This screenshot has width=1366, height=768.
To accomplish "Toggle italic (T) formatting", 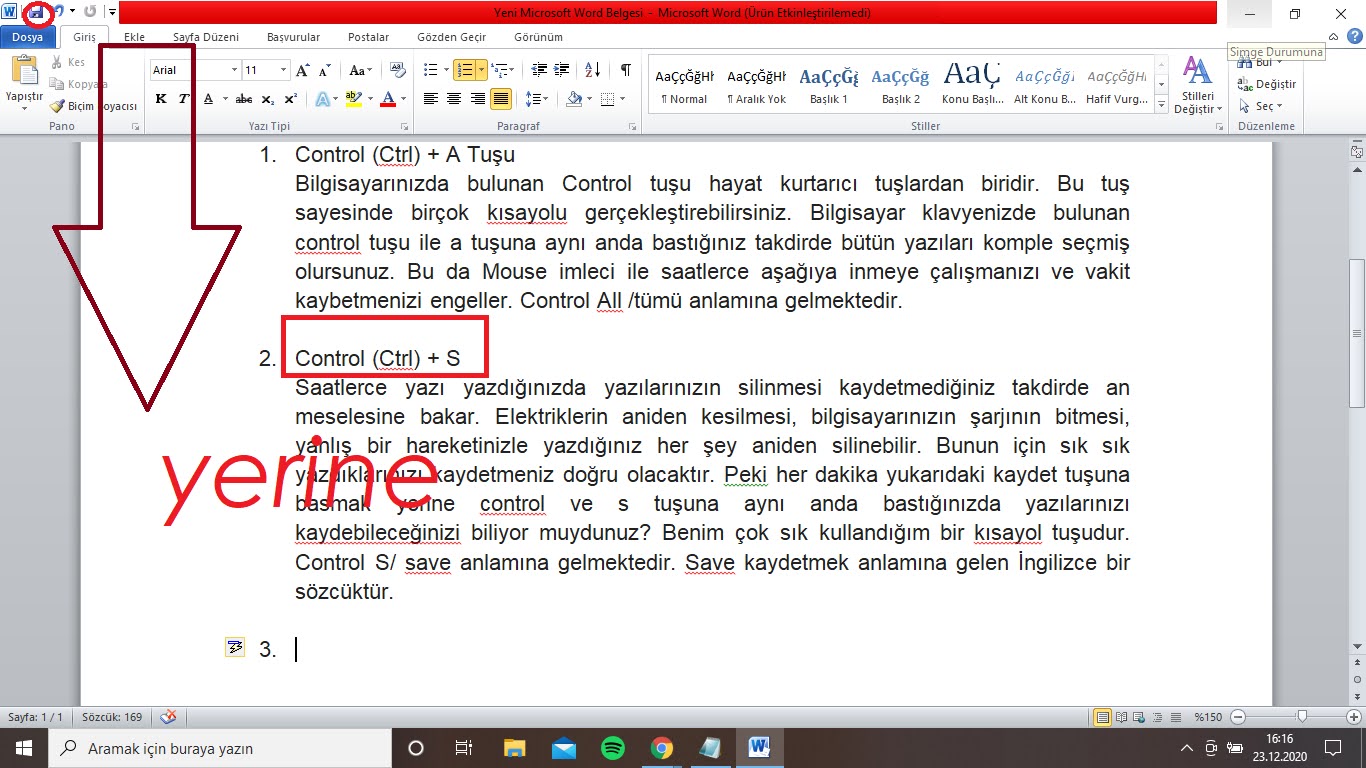I will (x=184, y=99).
